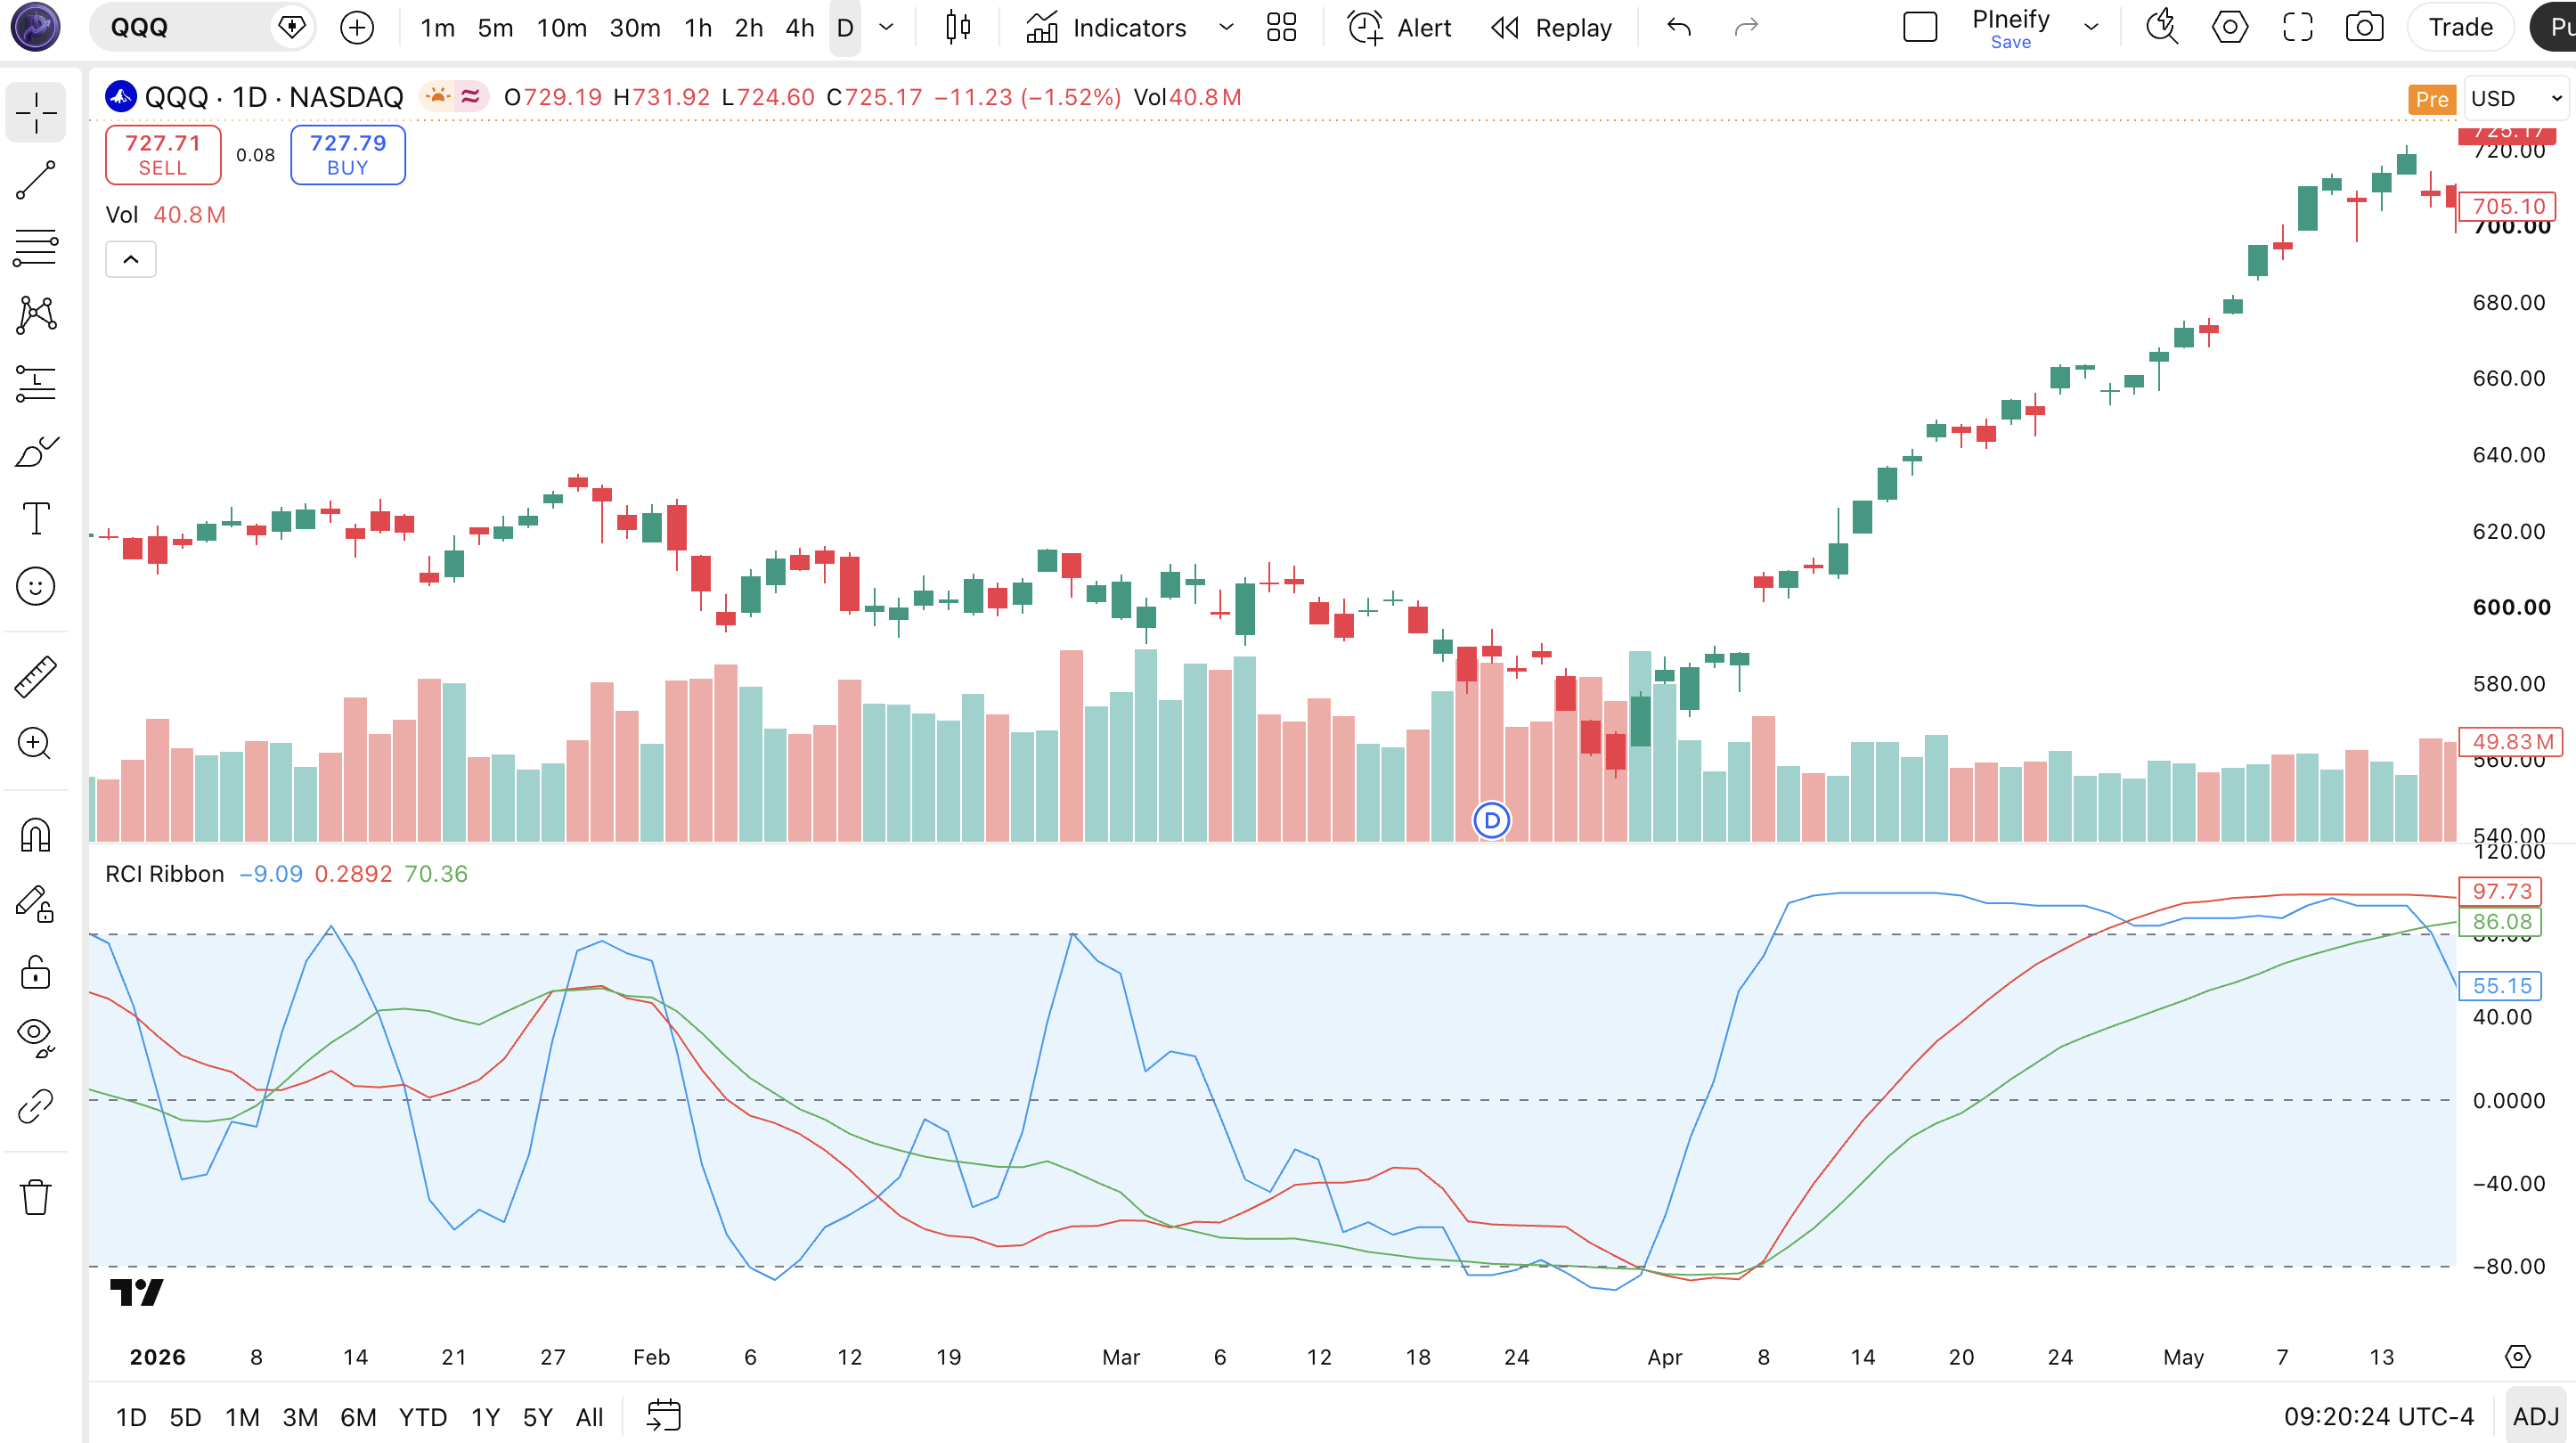Open the XABCD pattern tools
The width and height of the screenshot is (2576, 1443).
pyautogui.click(x=36, y=315)
